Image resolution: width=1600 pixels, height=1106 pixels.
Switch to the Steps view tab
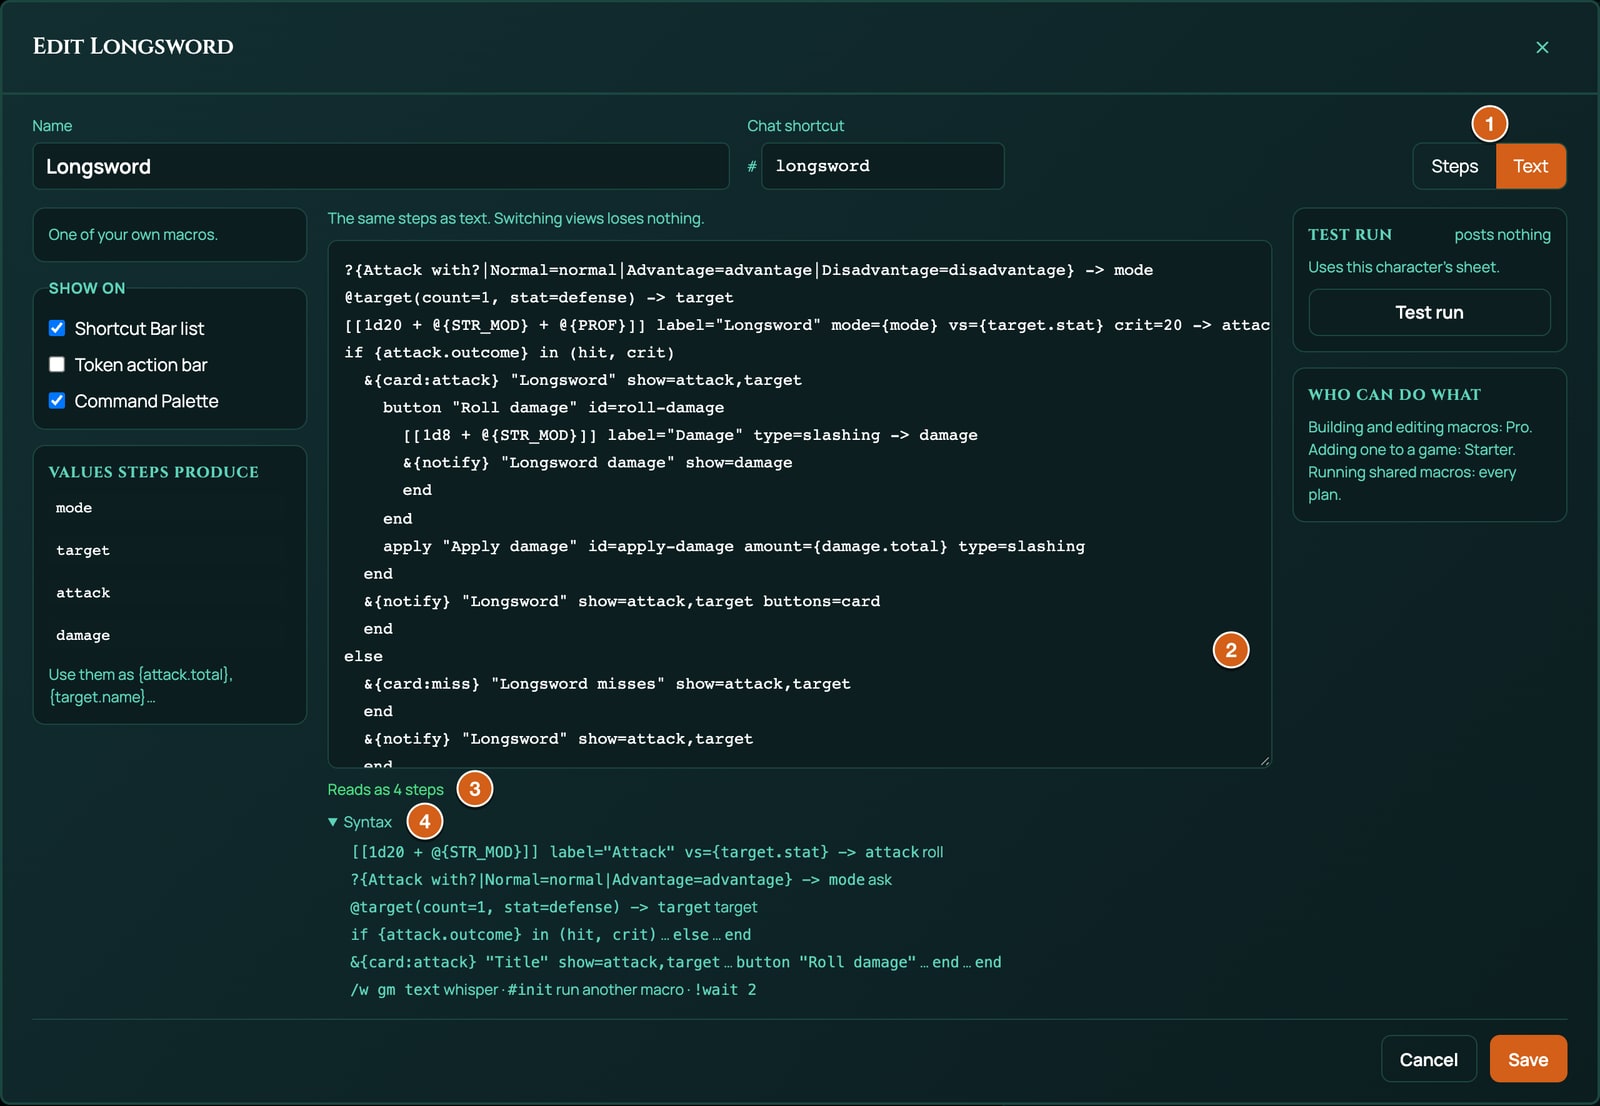[1454, 166]
